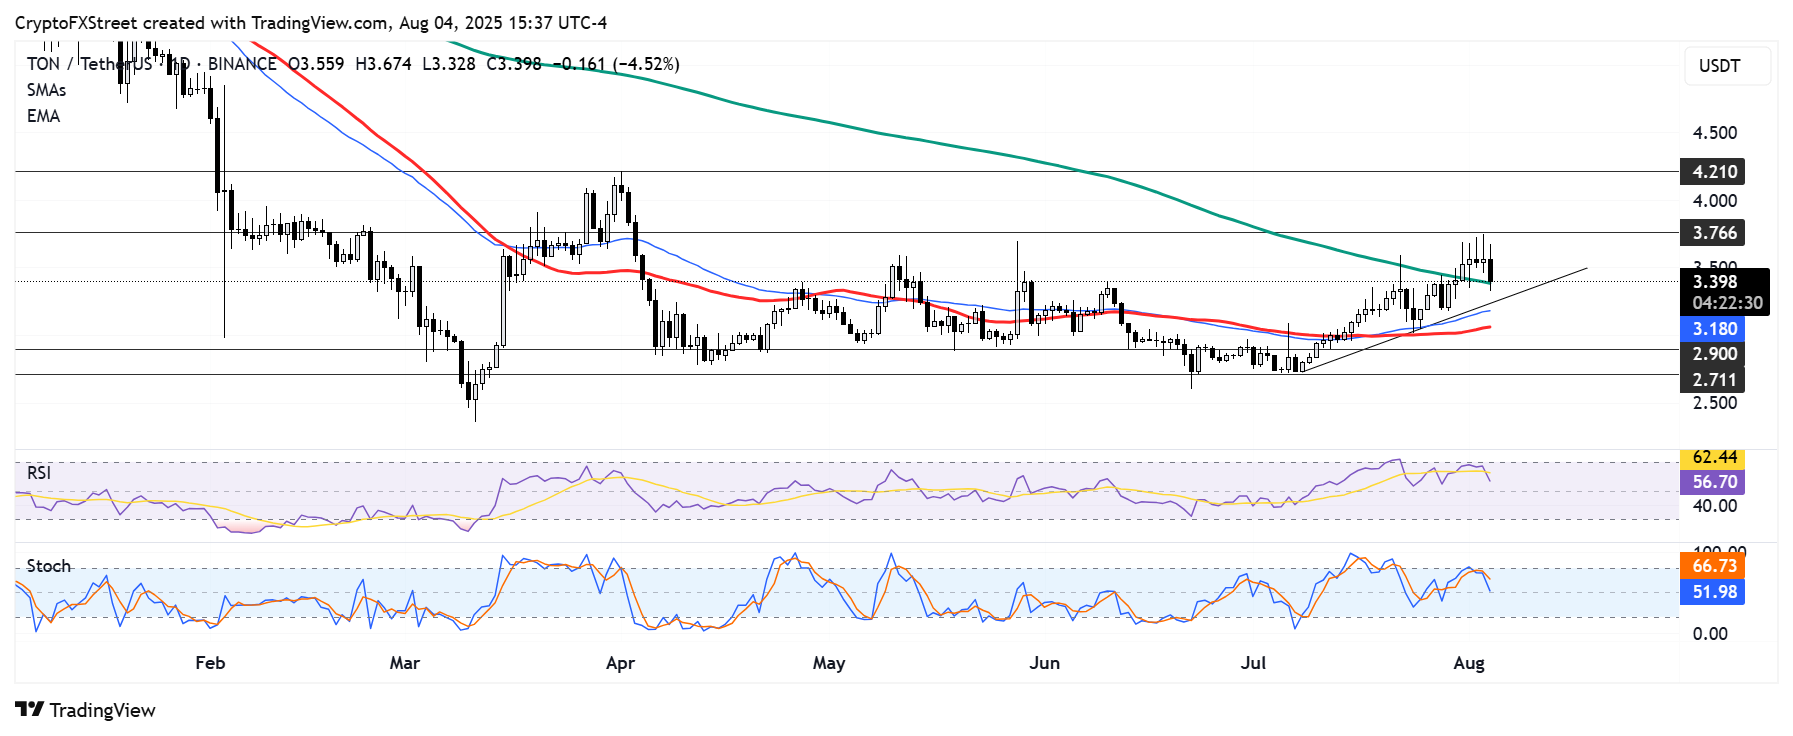Select the RSI pane label
The width and height of the screenshot is (1793, 736).
pos(38,473)
